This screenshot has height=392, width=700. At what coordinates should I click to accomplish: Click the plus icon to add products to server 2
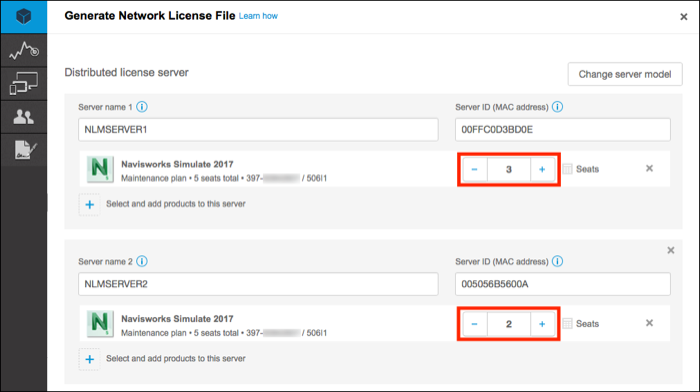point(89,359)
